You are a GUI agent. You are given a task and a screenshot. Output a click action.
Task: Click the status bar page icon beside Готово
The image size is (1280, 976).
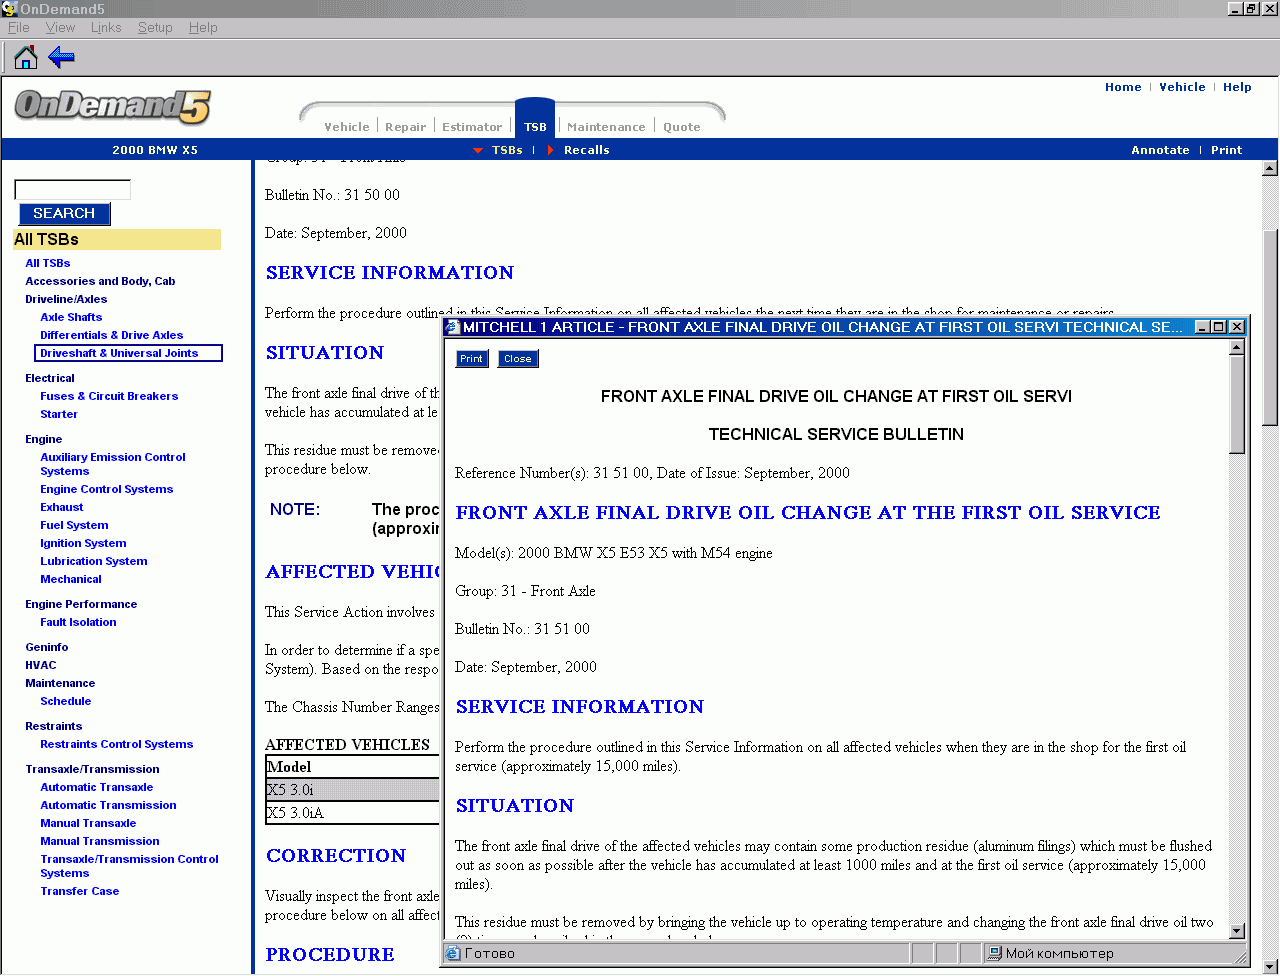point(453,954)
